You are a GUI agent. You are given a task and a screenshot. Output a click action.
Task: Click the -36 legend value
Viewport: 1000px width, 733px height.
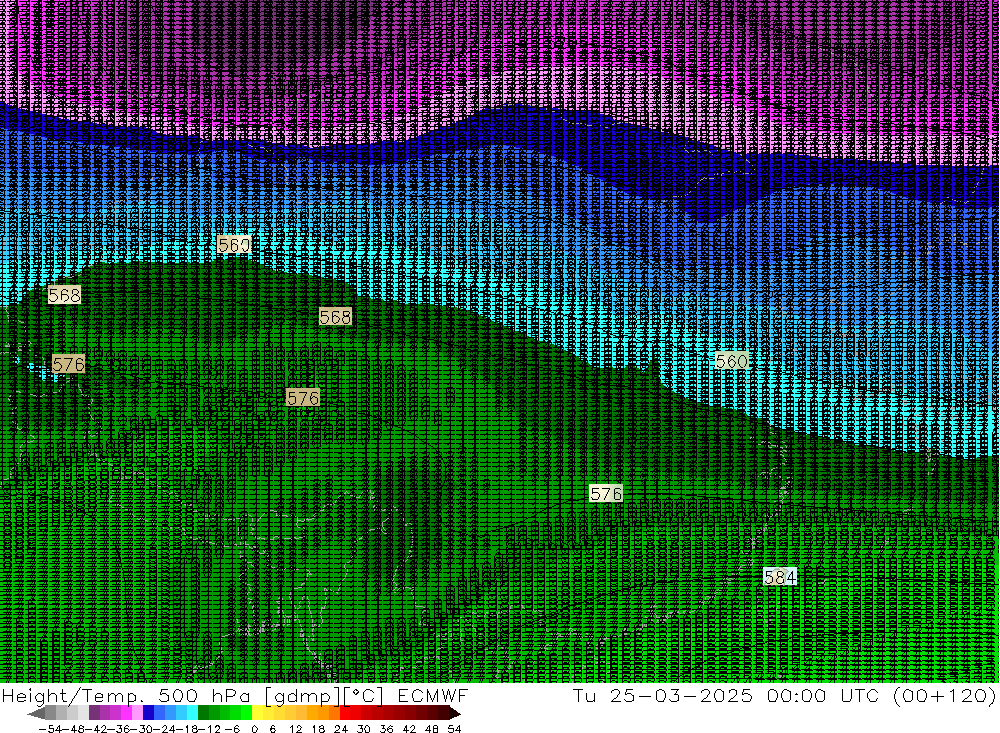[119, 729]
